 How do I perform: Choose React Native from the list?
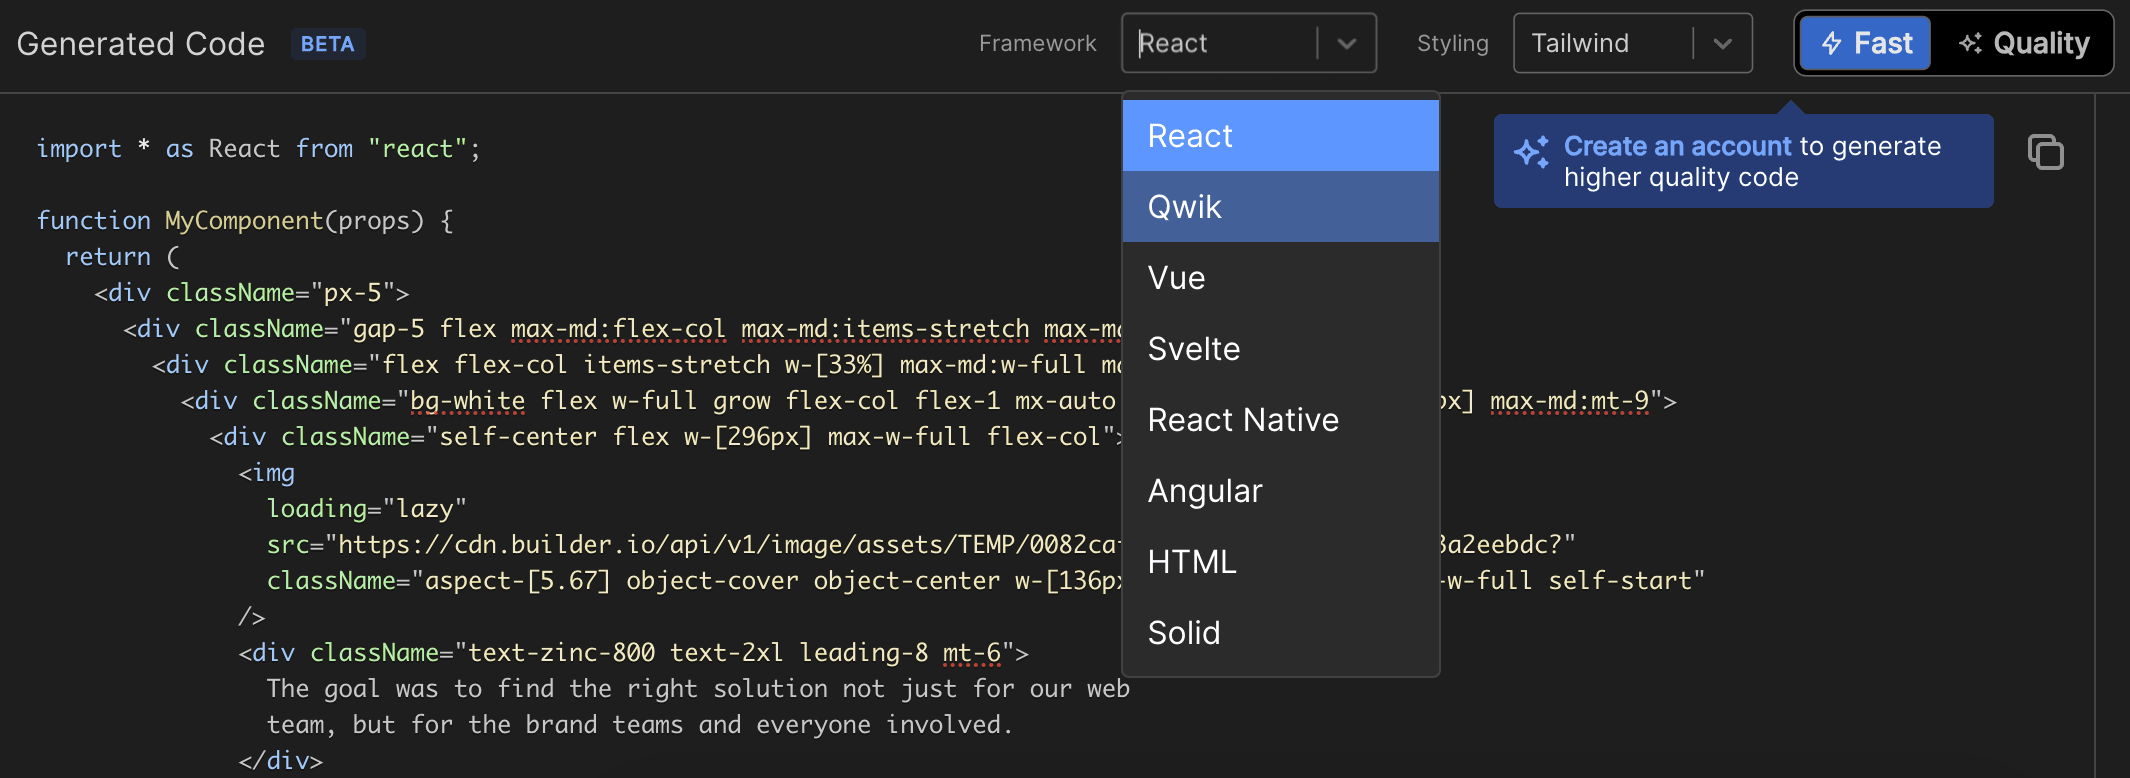(1280, 420)
